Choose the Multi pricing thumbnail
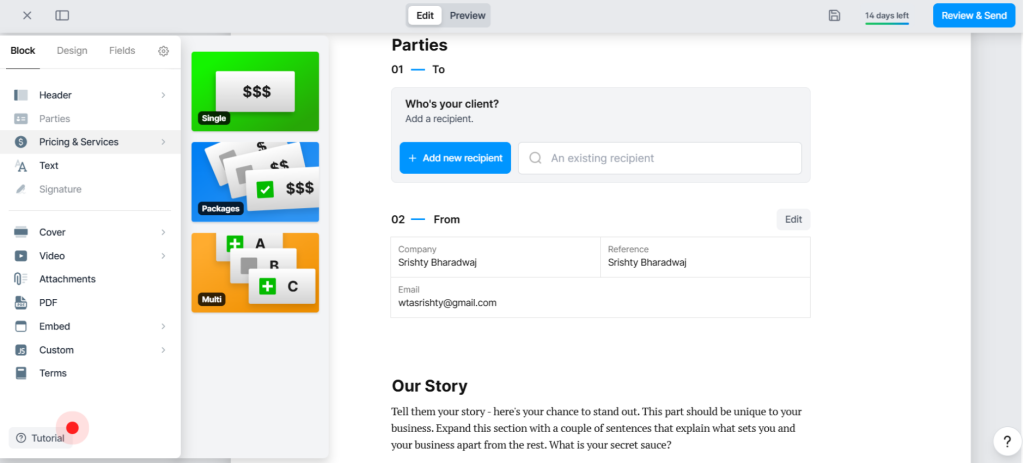Screen dimensions: 1024x463 (x=255, y=273)
